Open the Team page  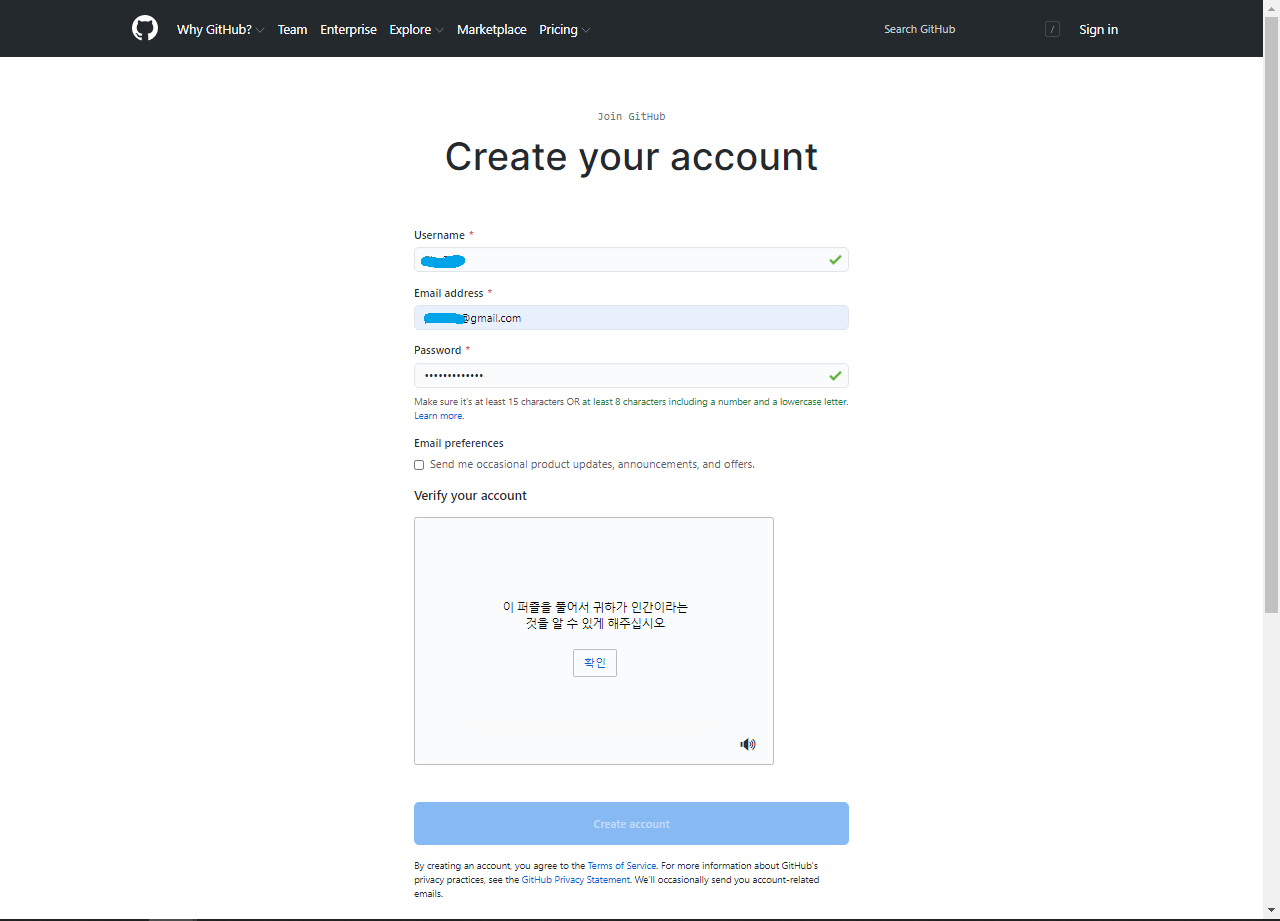point(292,29)
